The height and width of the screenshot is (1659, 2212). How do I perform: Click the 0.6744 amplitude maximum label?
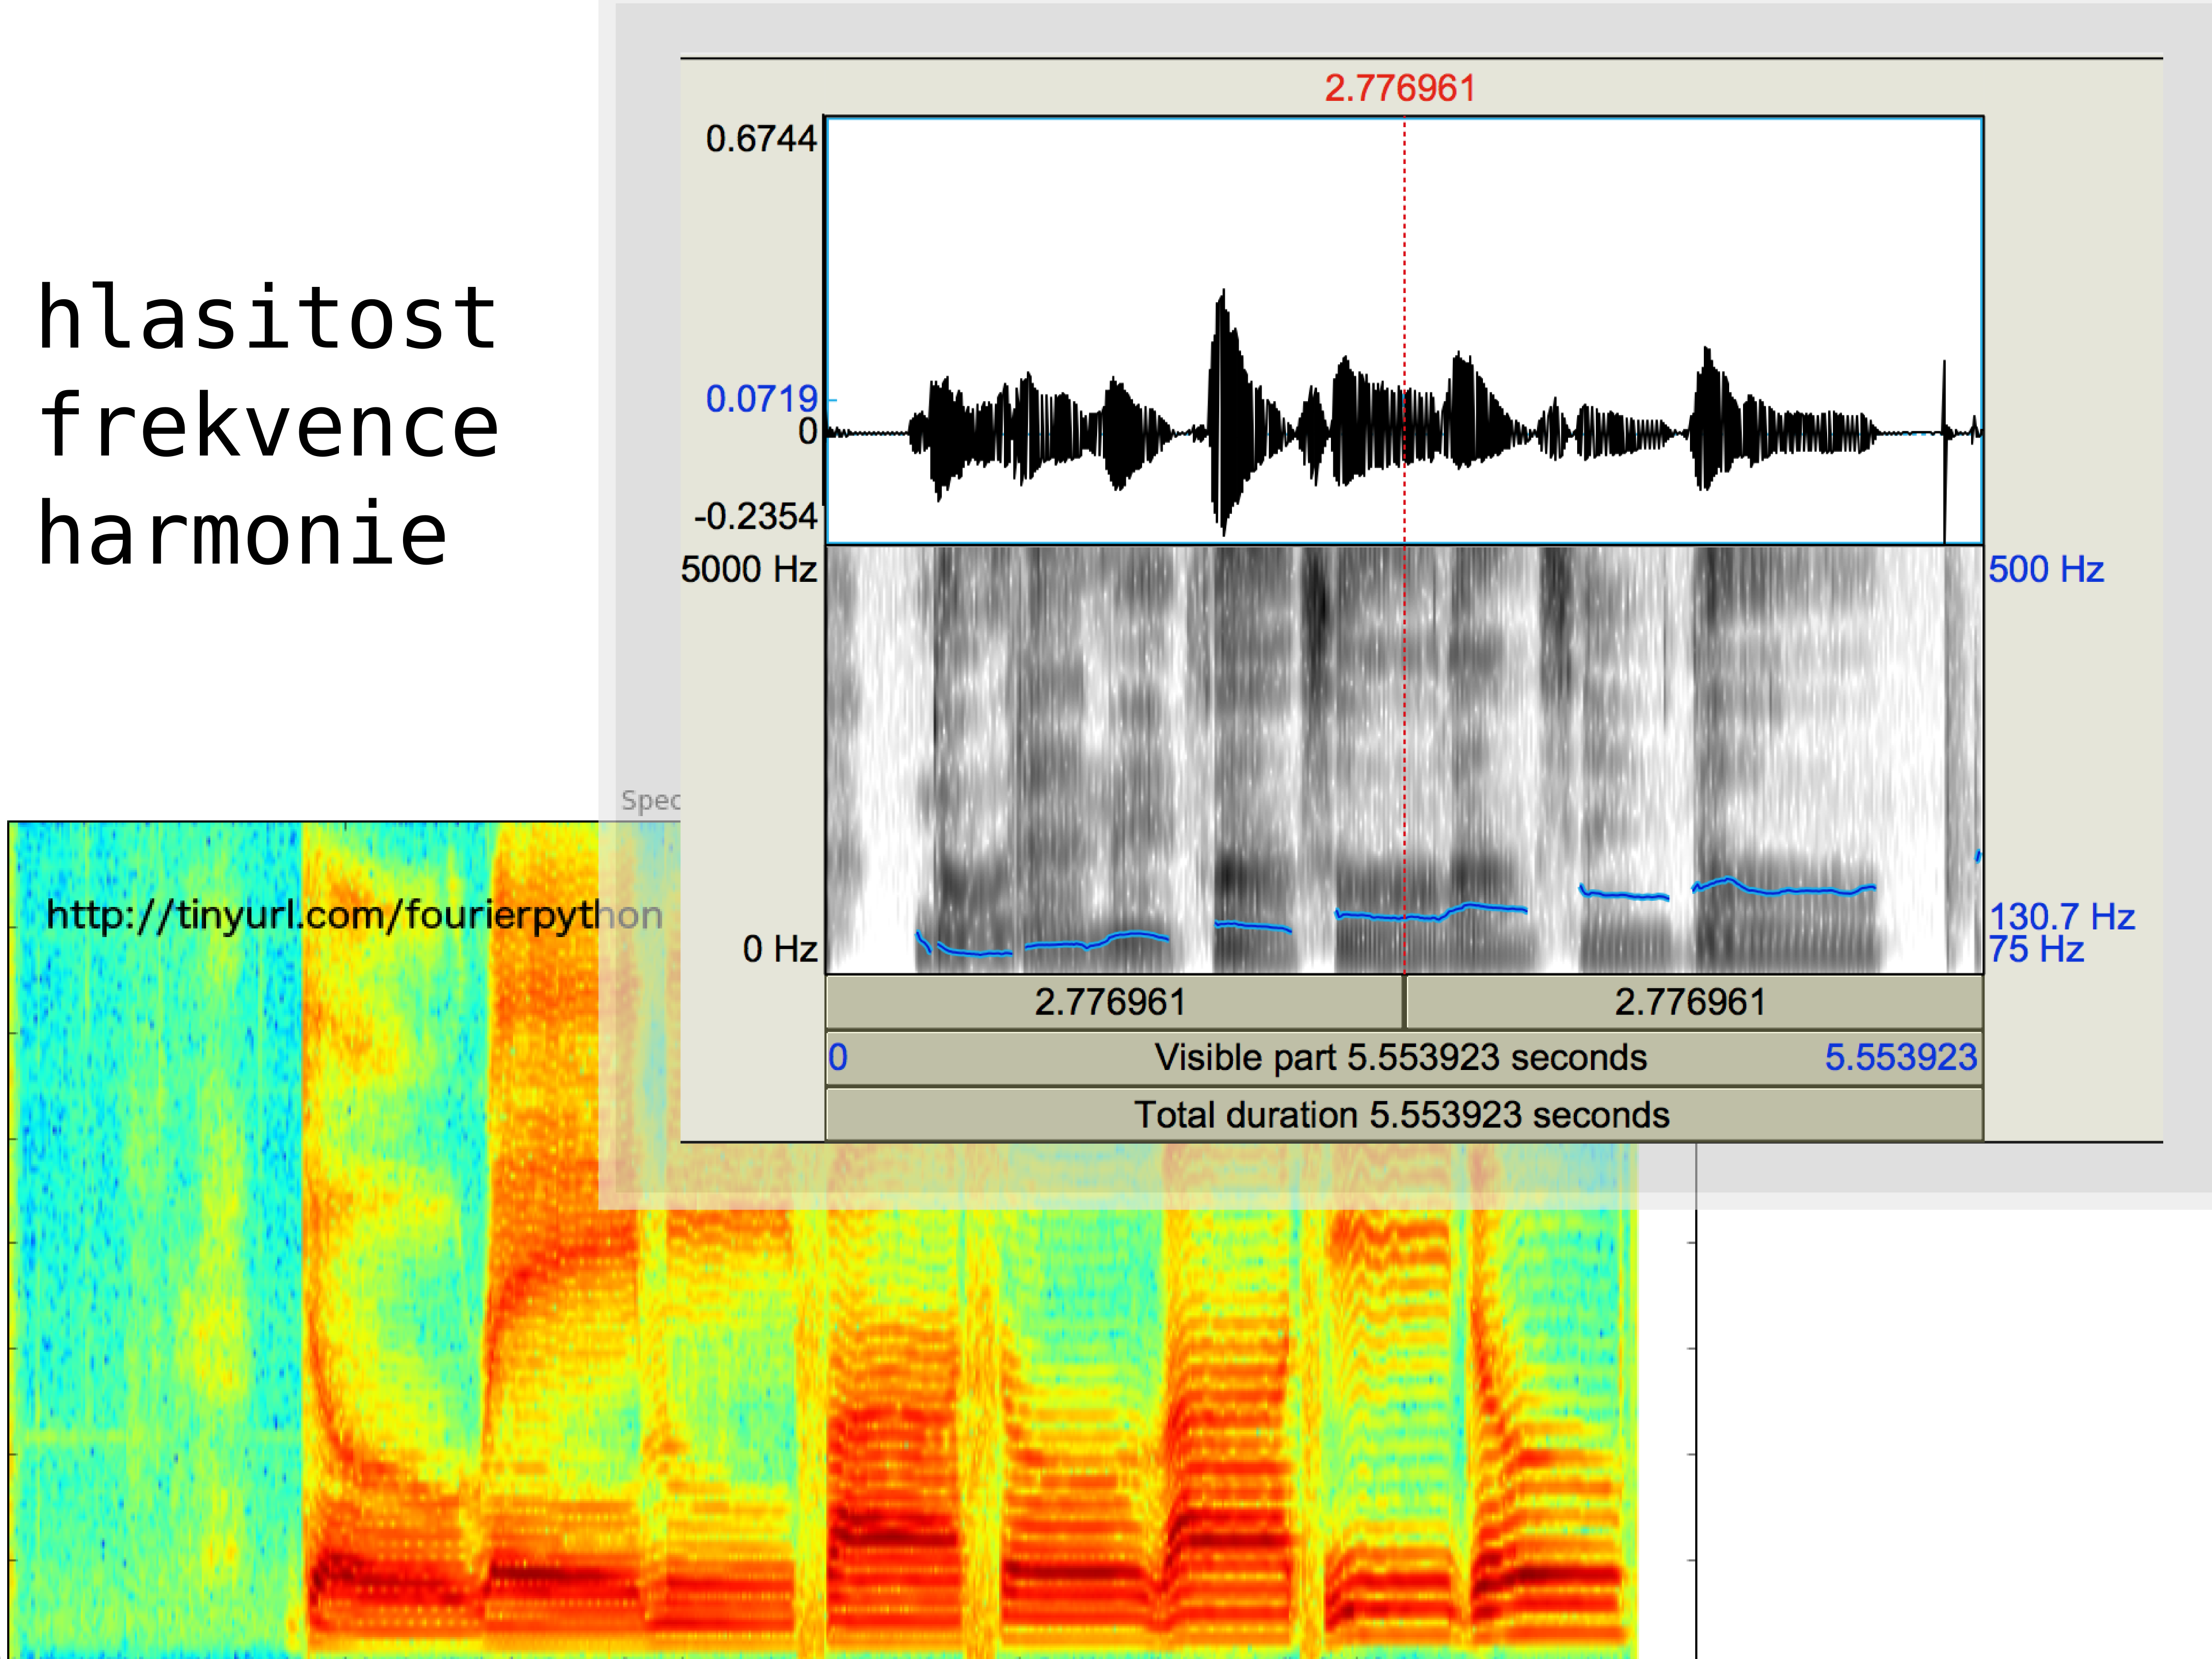tap(761, 138)
